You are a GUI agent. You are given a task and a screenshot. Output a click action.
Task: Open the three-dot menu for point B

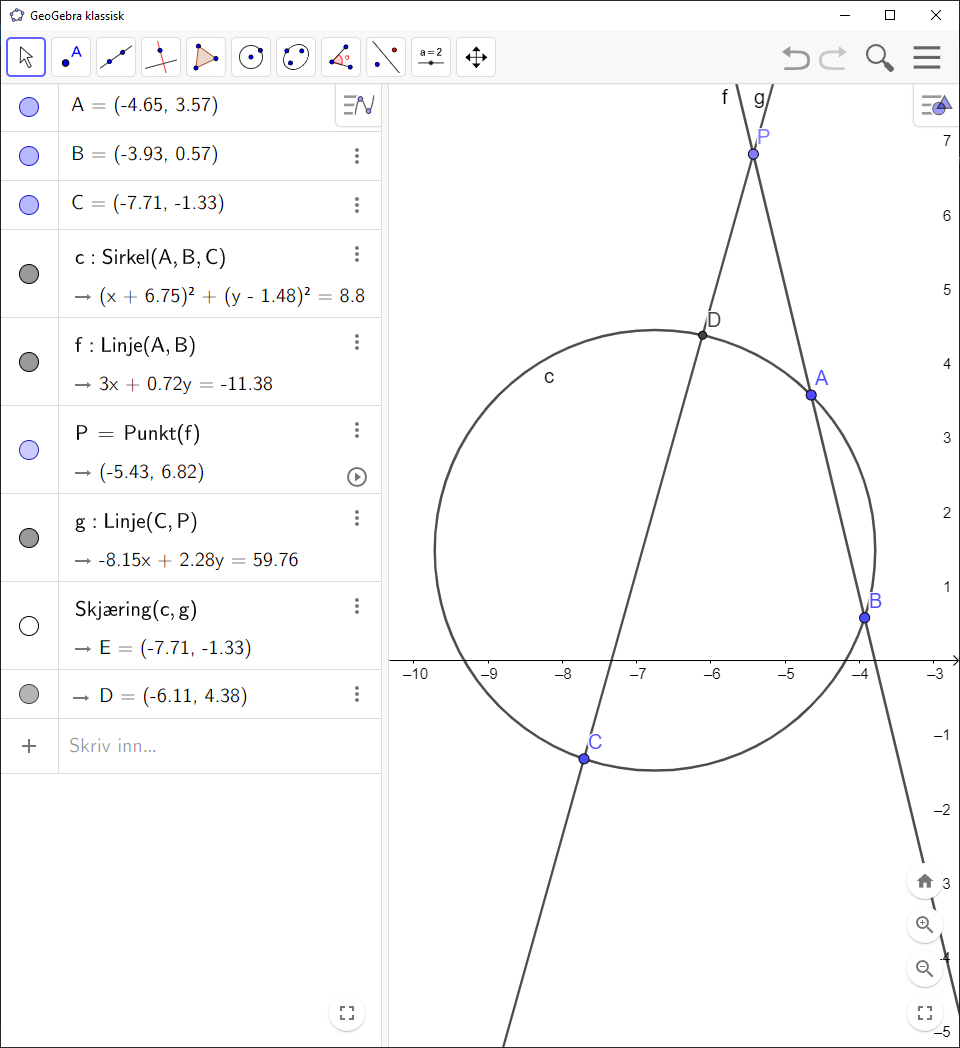click(357, 154)
